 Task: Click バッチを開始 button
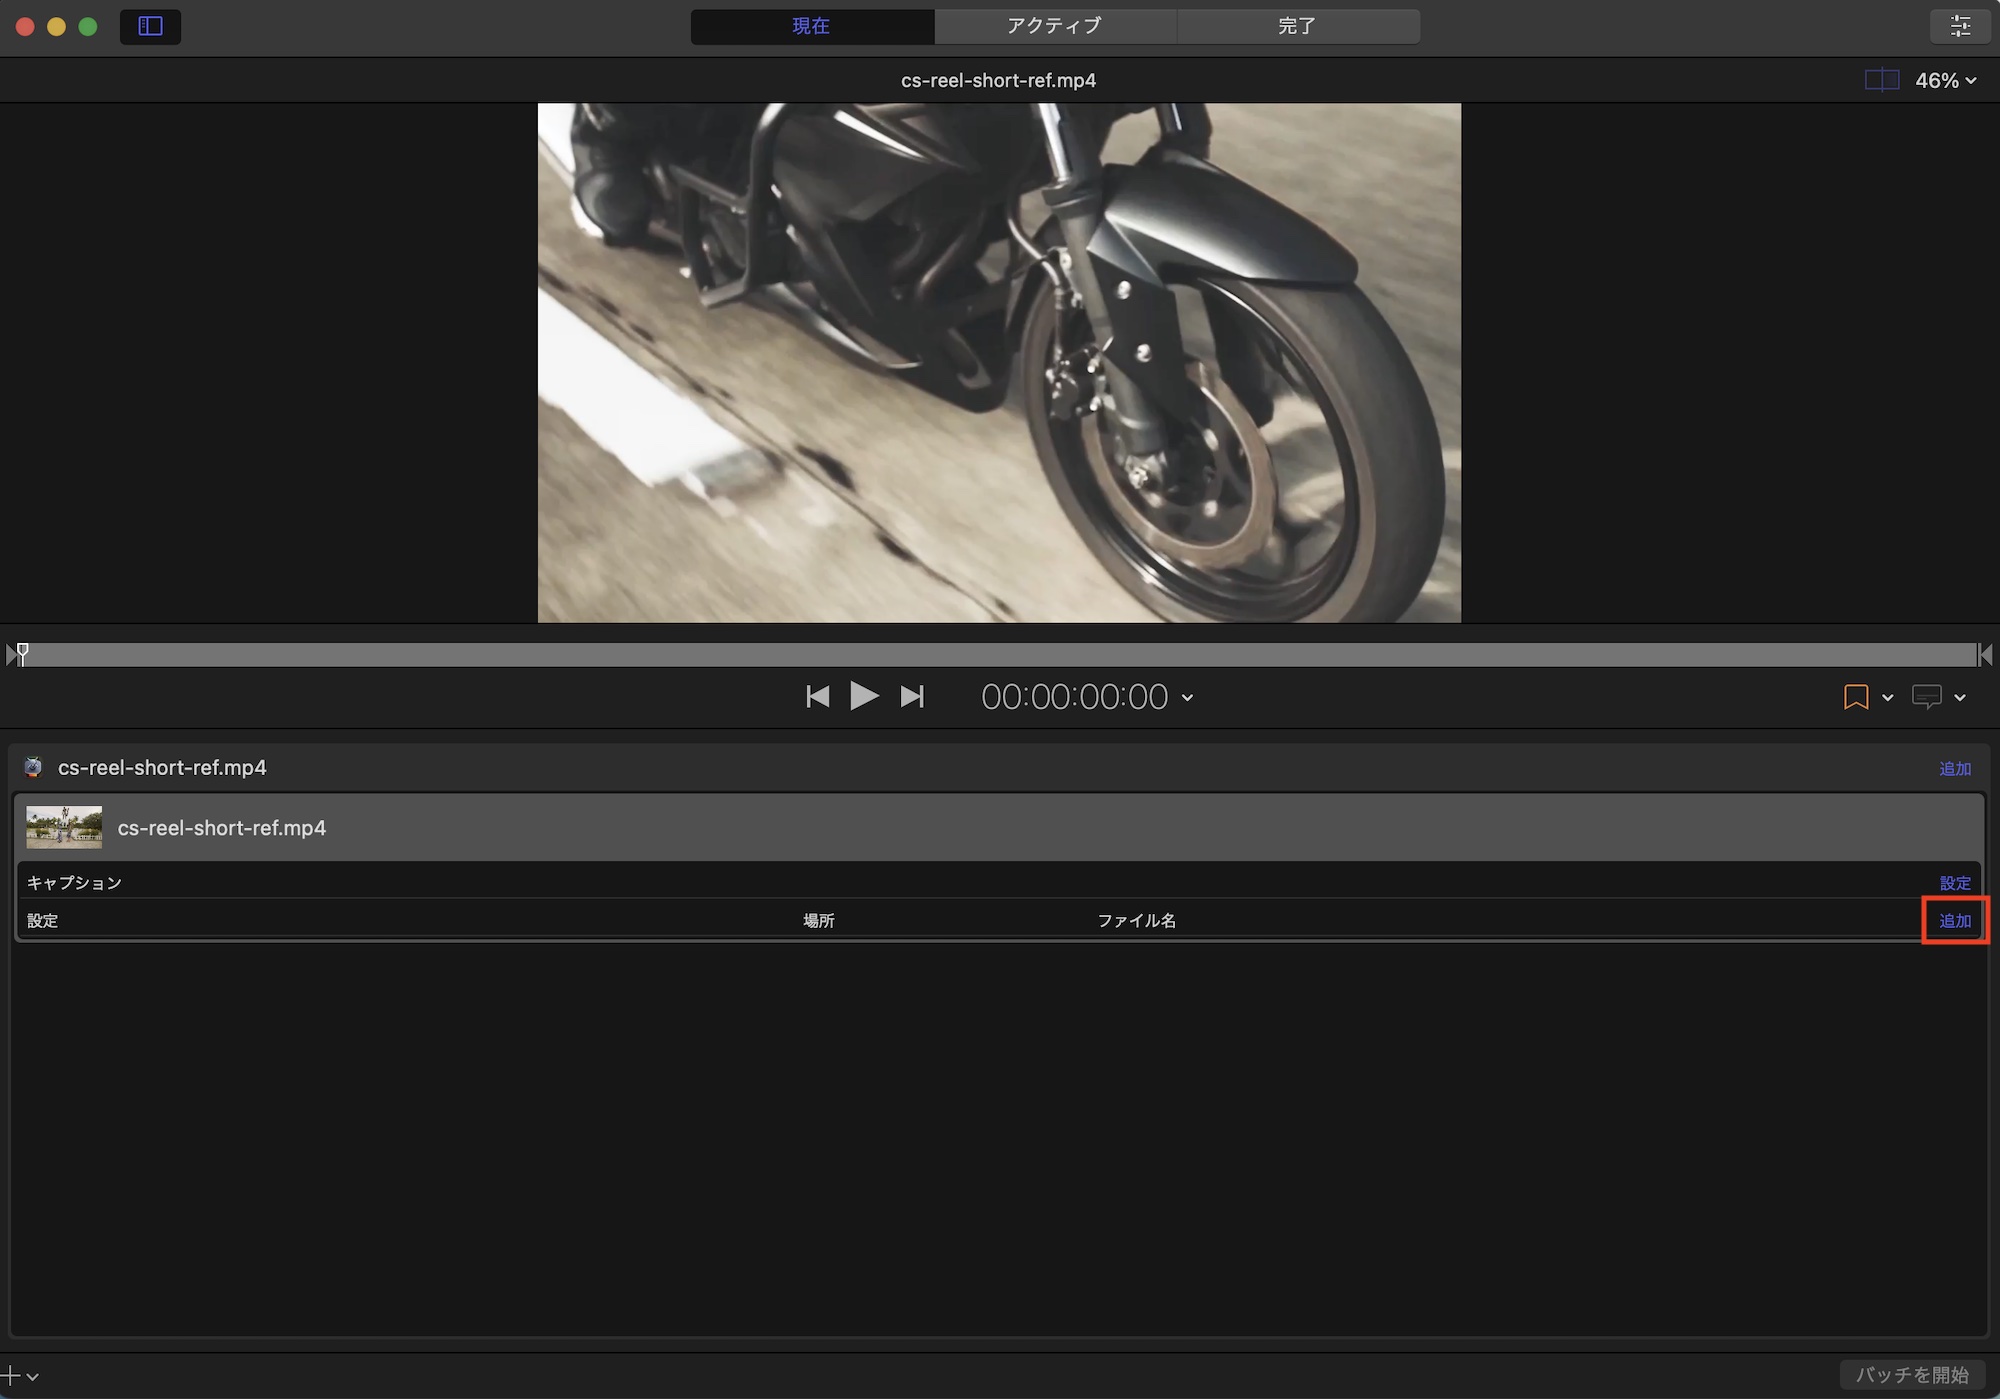pos(1911,1375)
